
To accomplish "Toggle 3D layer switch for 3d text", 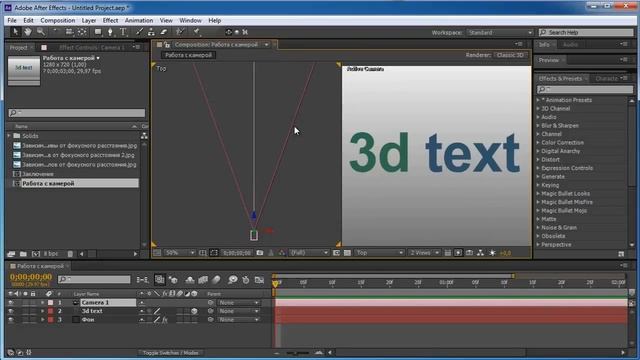I will [x=194, y=311].
